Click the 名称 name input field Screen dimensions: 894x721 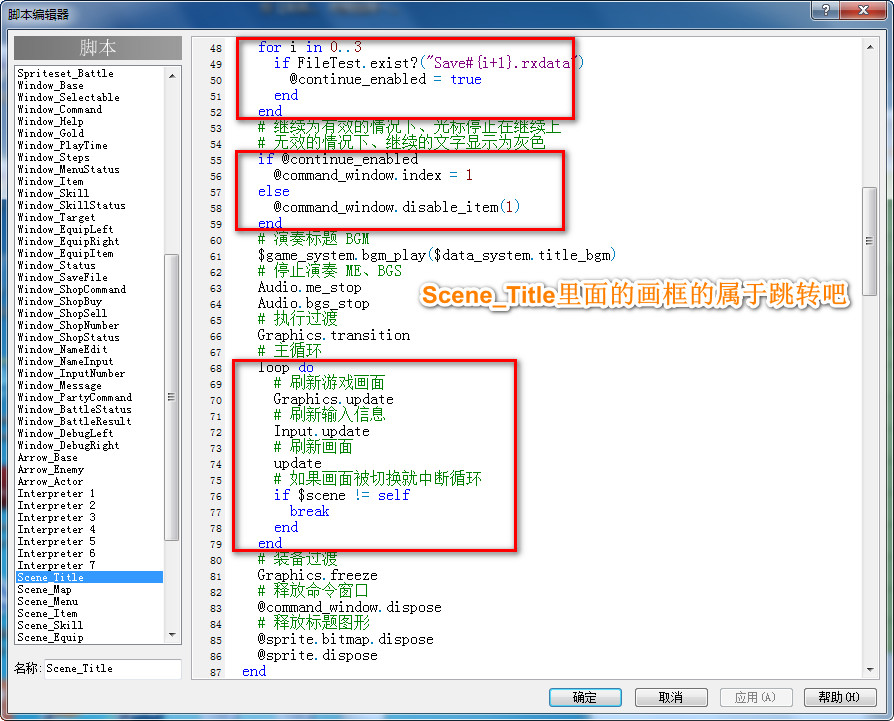pos(113,669)
